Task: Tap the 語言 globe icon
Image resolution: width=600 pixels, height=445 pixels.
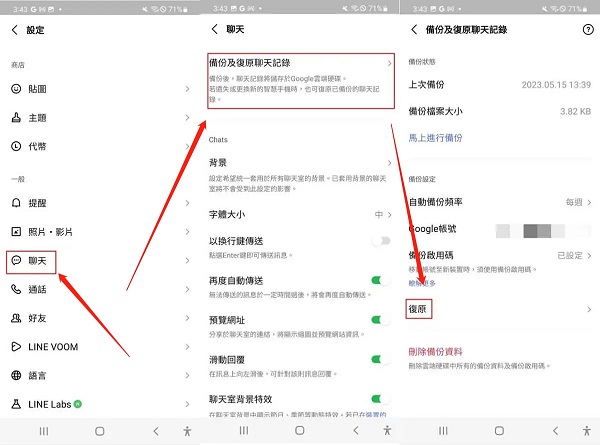Action: click(16, 375)
